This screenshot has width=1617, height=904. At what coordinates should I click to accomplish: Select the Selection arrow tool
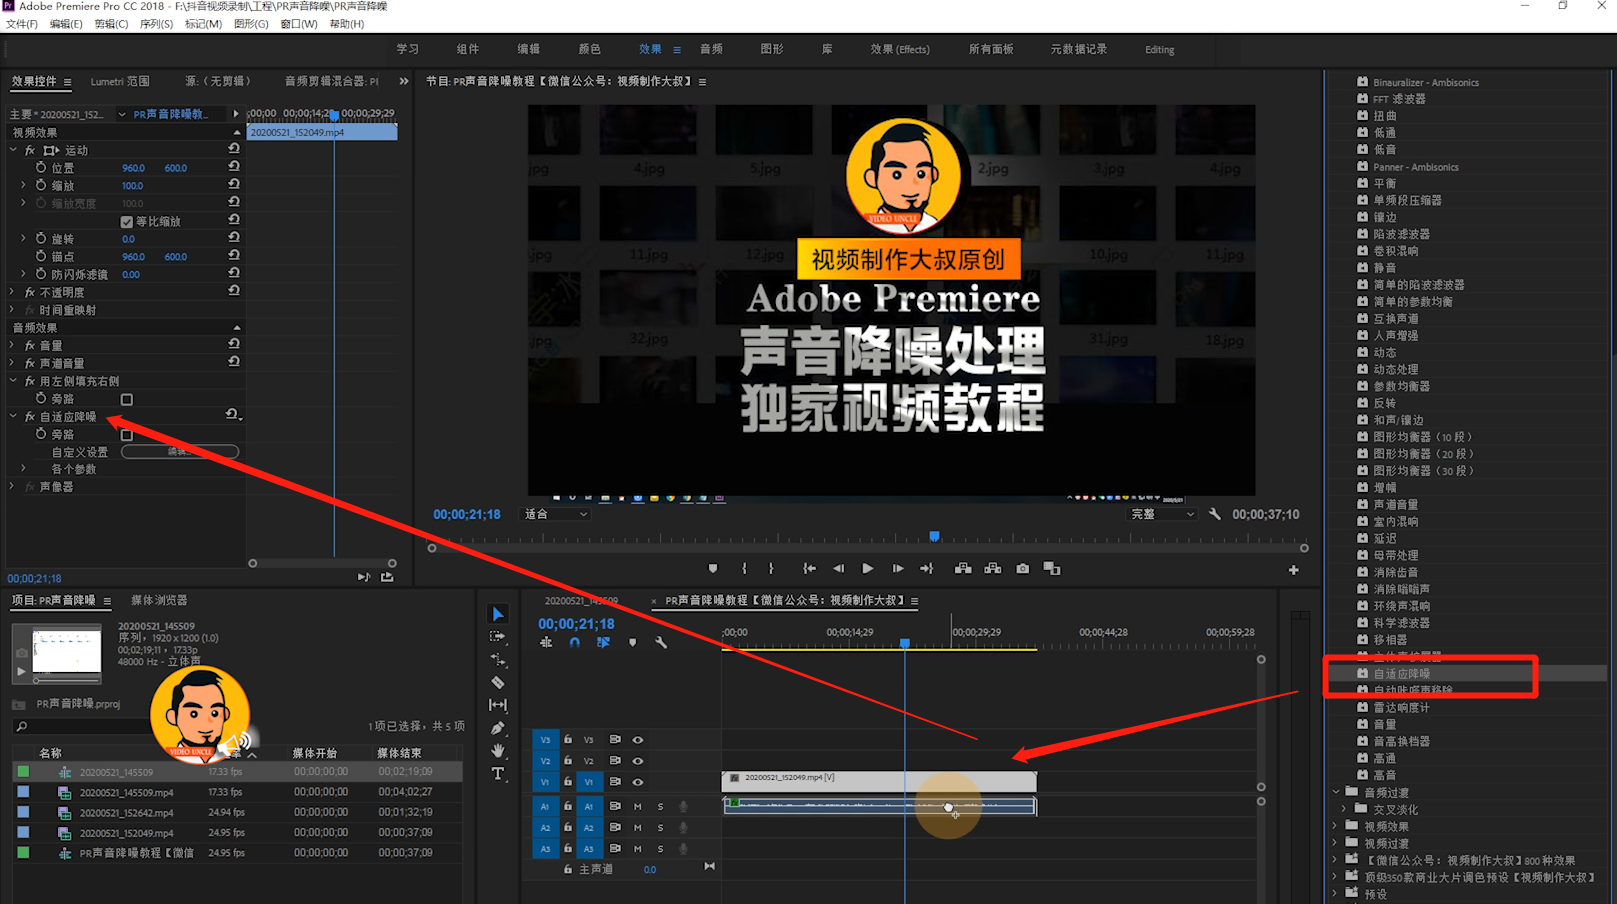click(x=498, y=614)
